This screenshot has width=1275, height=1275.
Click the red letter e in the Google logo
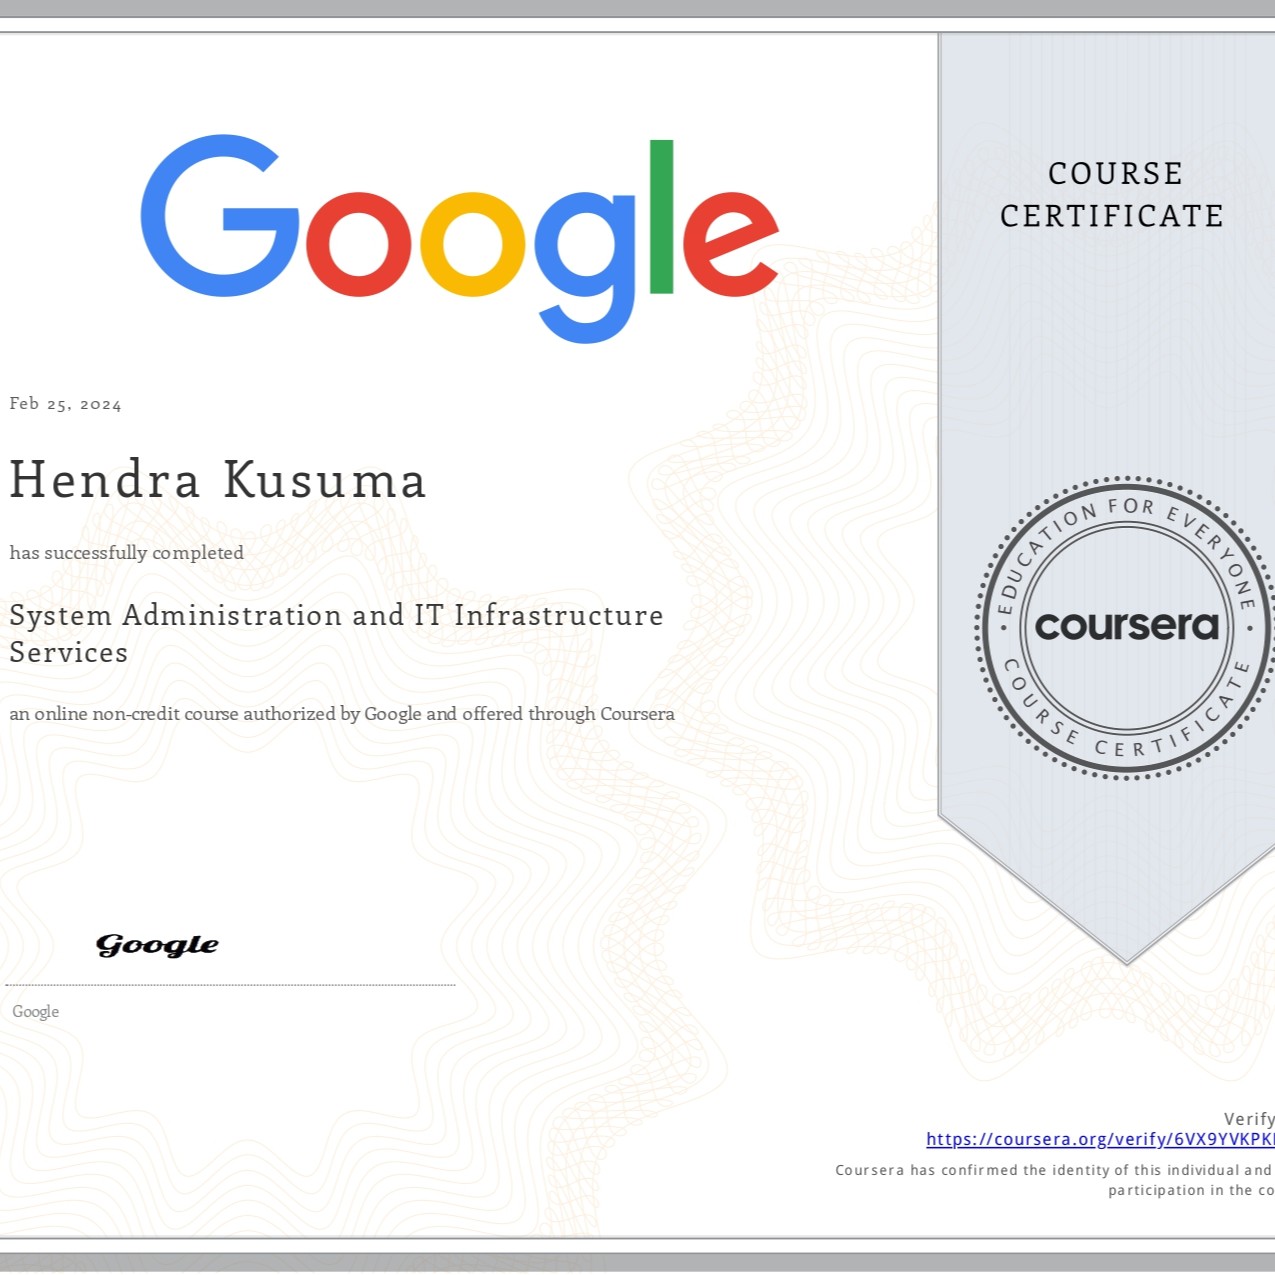tap(729, 244)
